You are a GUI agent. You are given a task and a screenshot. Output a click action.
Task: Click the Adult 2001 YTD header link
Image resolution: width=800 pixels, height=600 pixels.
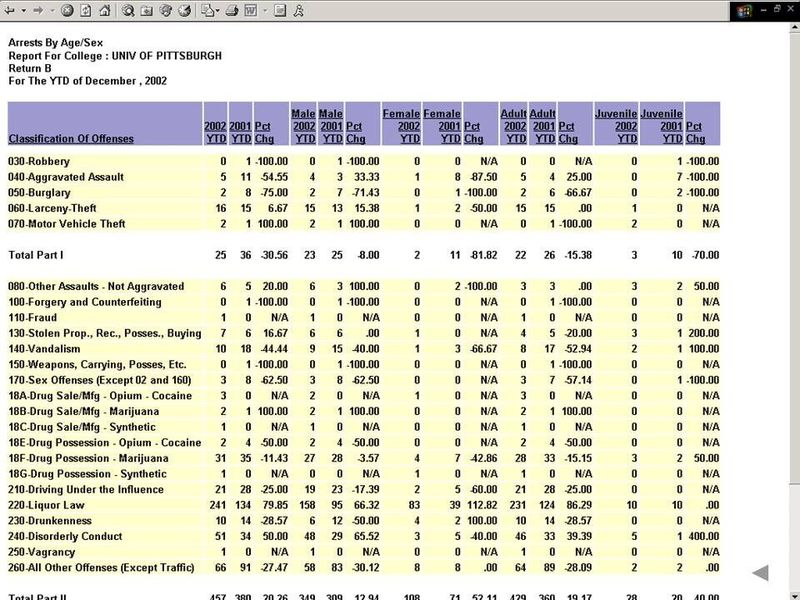click(542, 126)
